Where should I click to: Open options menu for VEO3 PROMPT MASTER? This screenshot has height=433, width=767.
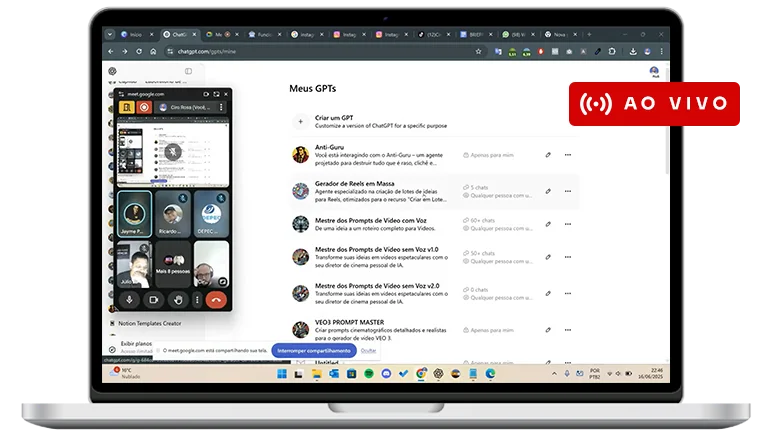tap(567, 330)
